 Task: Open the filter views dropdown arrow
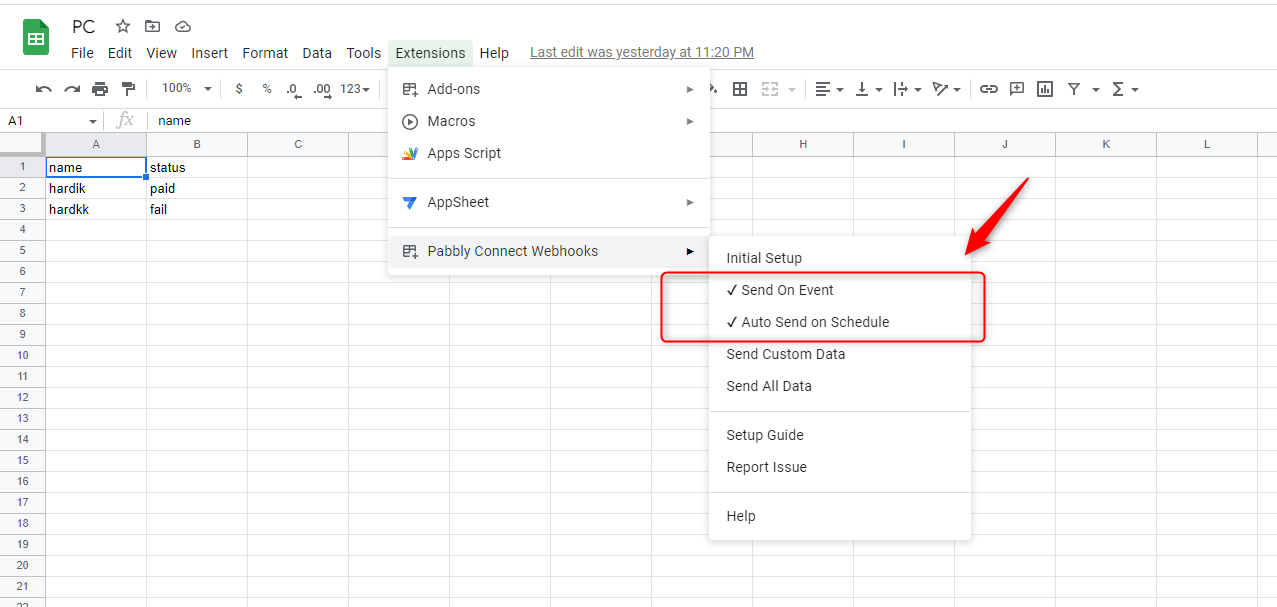click(x=1096, y=89)
